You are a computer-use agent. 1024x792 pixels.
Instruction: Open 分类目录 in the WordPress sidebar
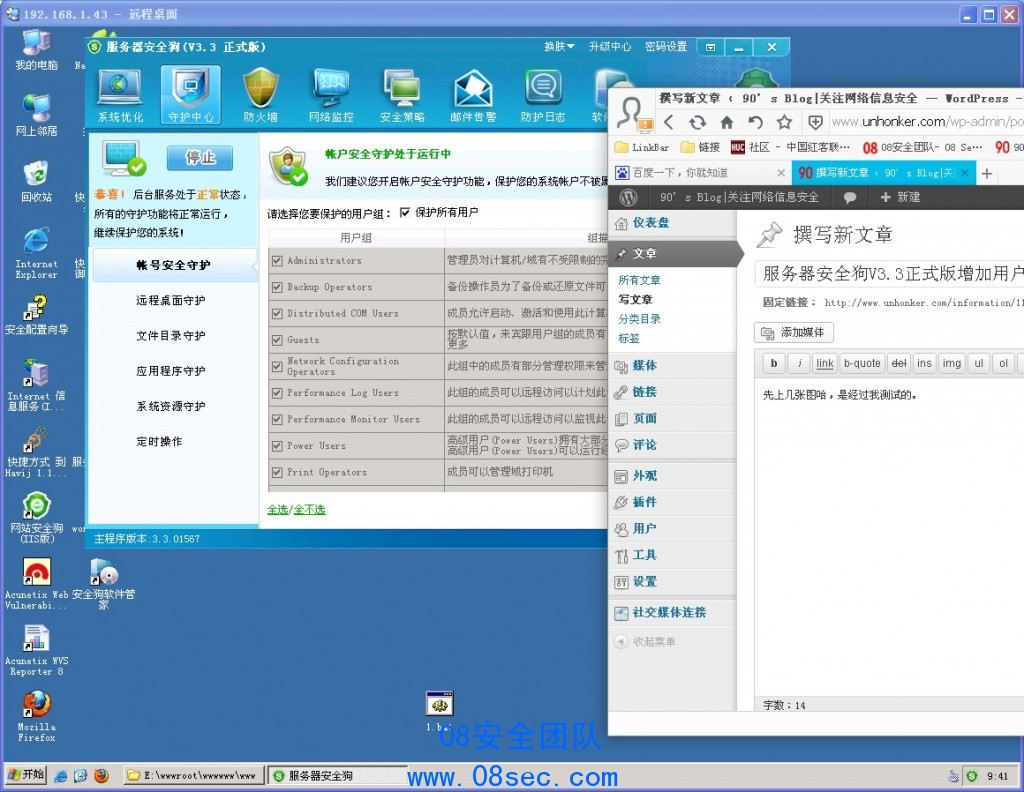coord(639,319)
